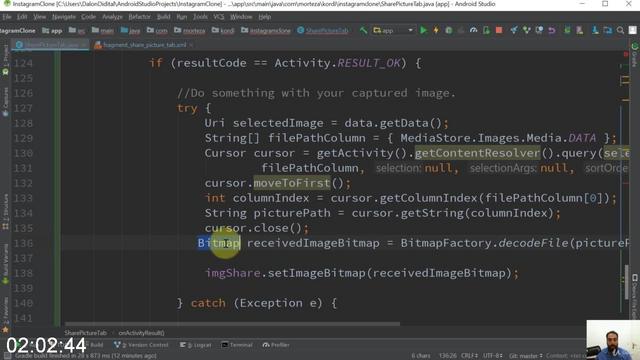Click the SharePictureTab breadcrumb class
640x360 pixels.
[323, 31]
